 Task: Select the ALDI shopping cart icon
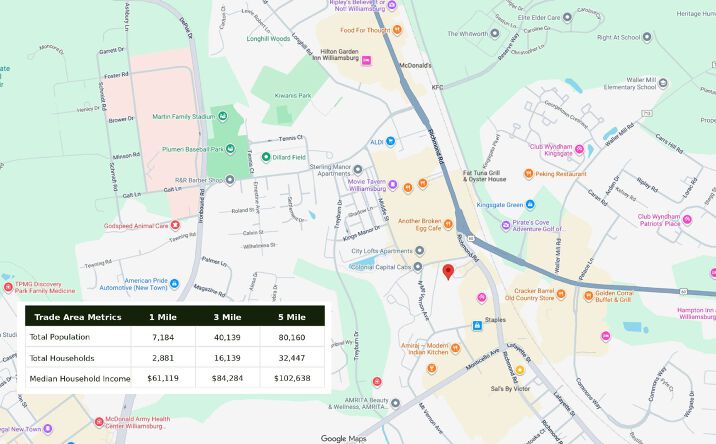click(x=390, y=141)
